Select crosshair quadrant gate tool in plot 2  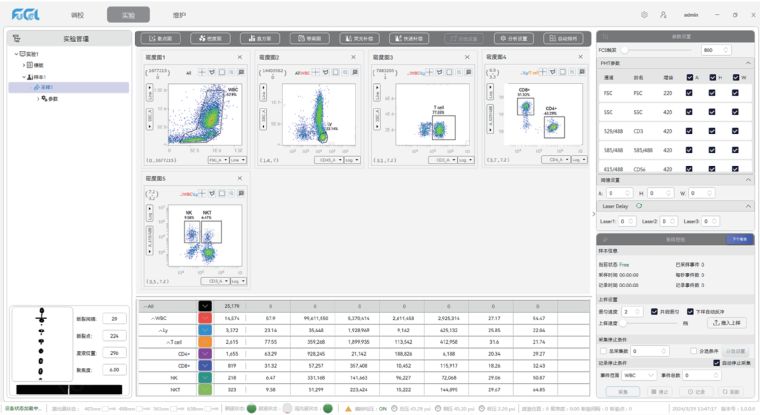coord(314,72)
